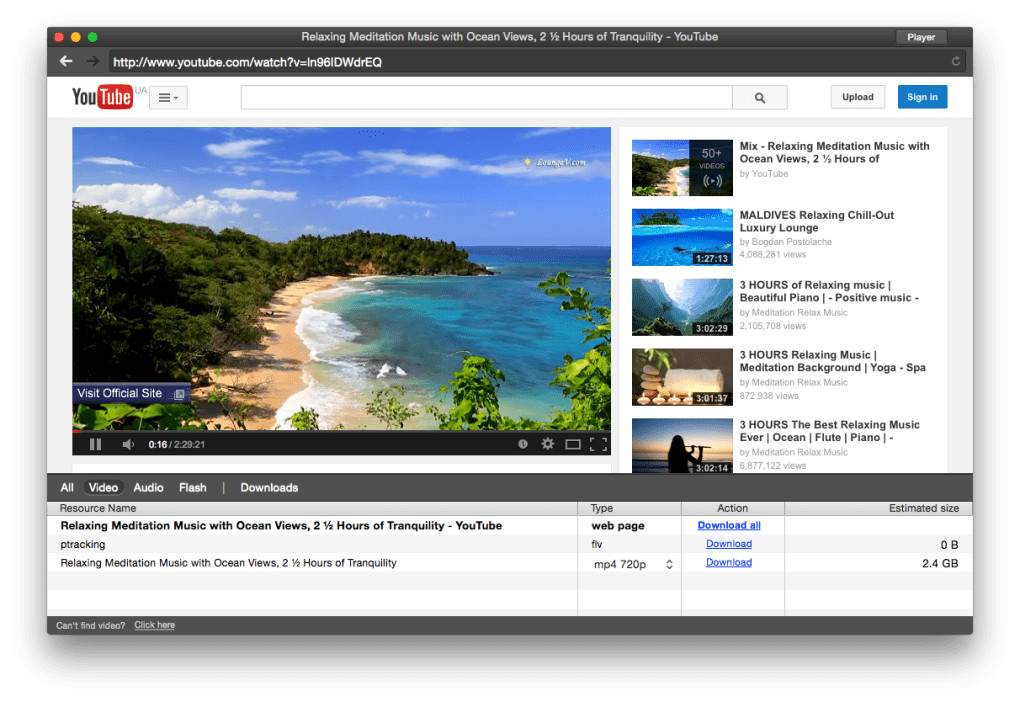
Task: Select the Audio filter tab
Action: (x=148, y=487)
